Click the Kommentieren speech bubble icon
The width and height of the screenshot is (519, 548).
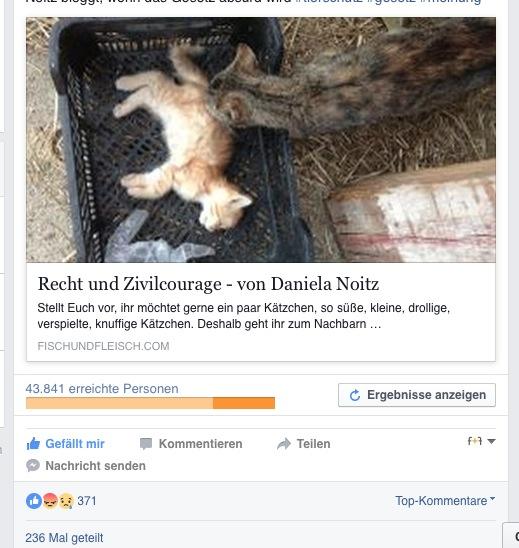tap(146, 444)
